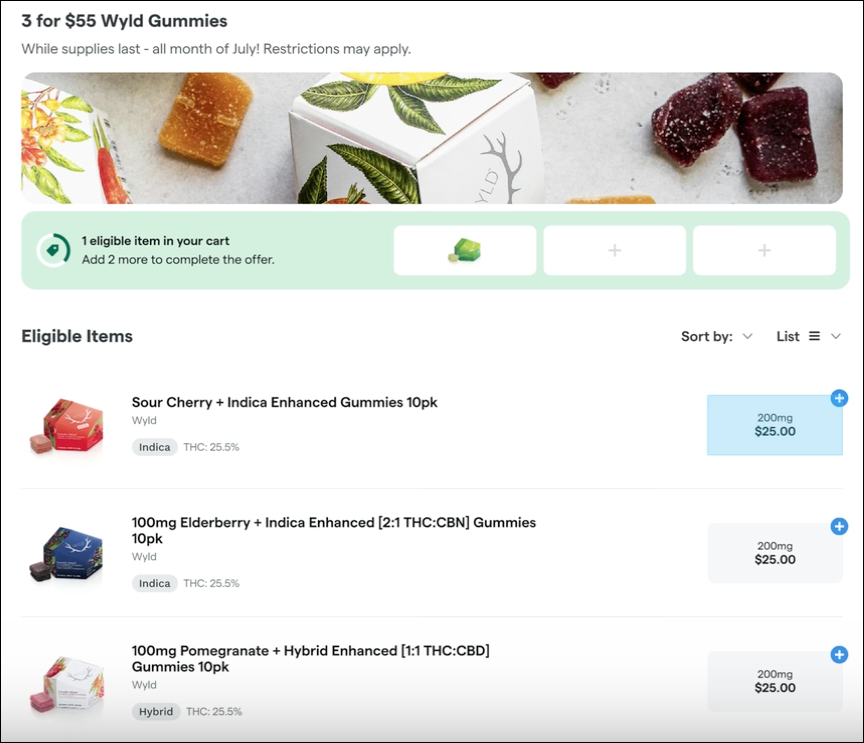Image resolution: width=864 pixels, height=743 pixels.
Task: Select Sour Cherry 200mg $25.00 option
Action: point(775,425)
